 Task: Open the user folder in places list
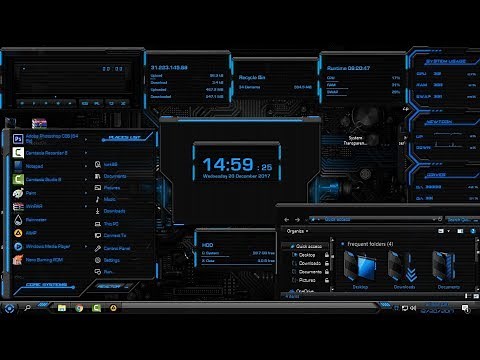coord(106,164)
